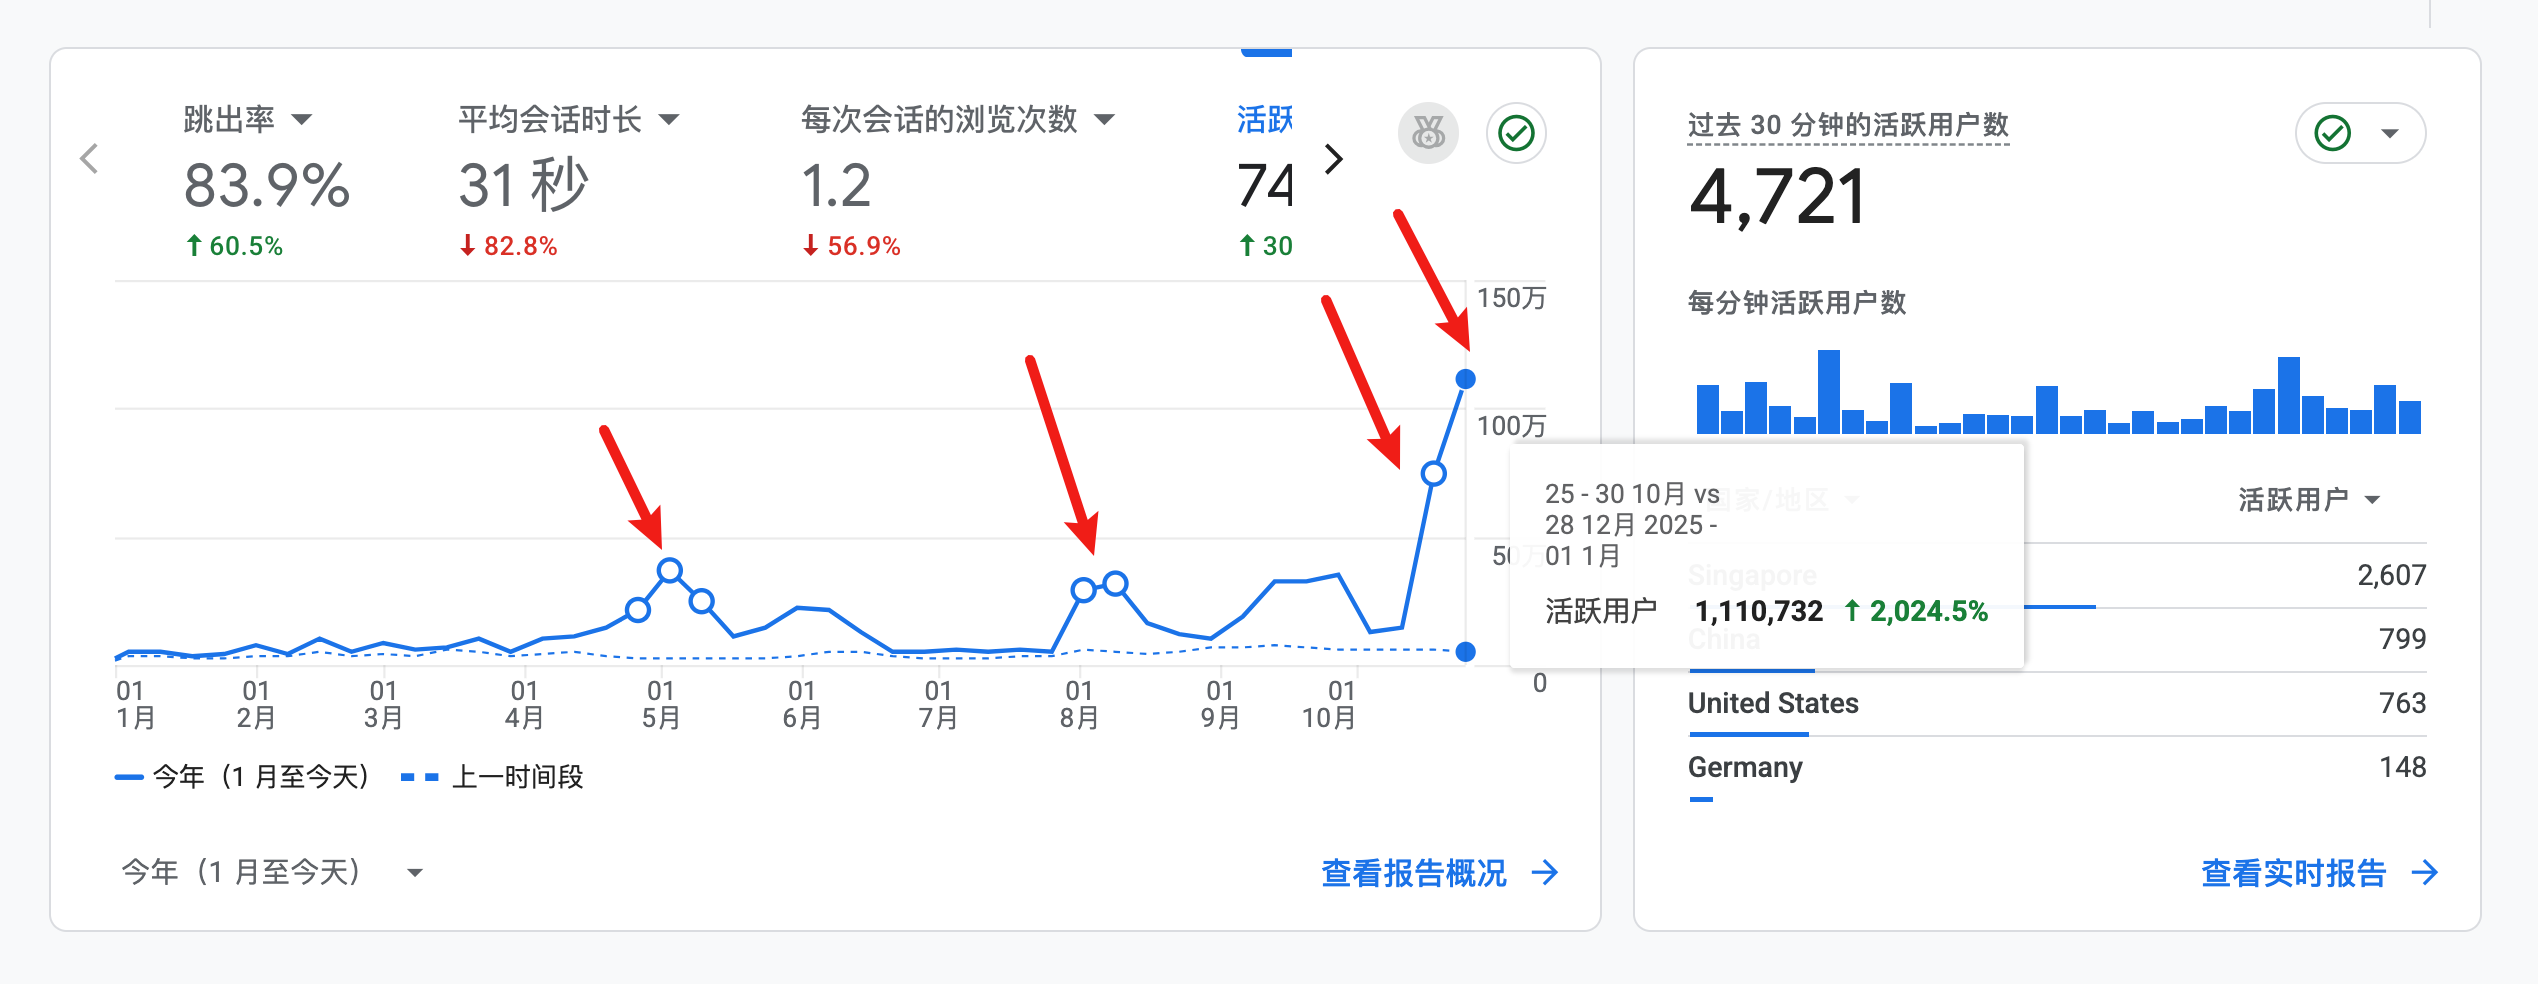Select the filled data point at chart peak
The height and width of the screenshot is (984, 2538).
pos(1465,379)
